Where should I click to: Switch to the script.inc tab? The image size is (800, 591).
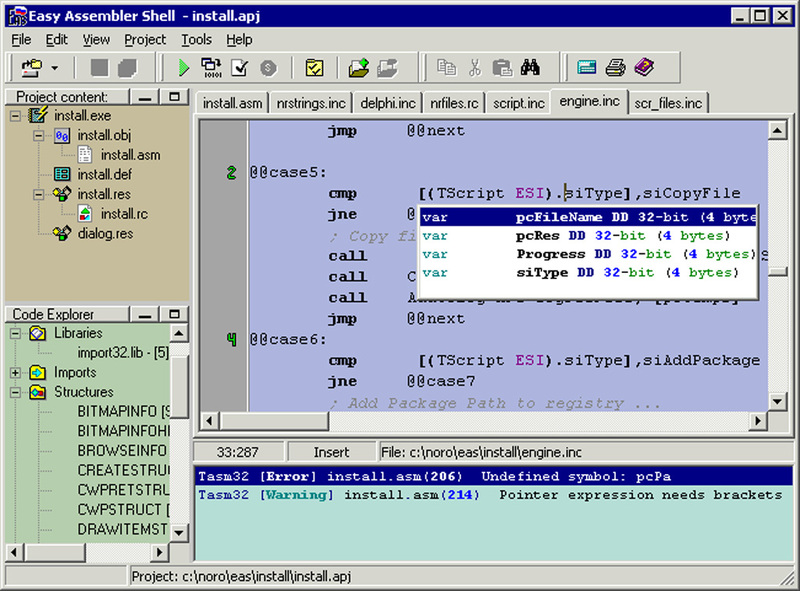point(519,103)
